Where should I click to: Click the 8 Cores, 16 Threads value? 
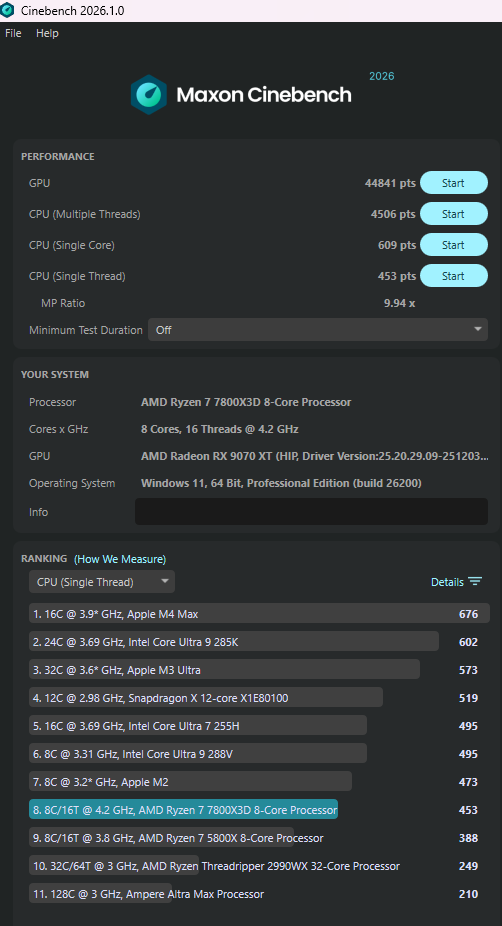pyautogui.click(x=220, y=429)
